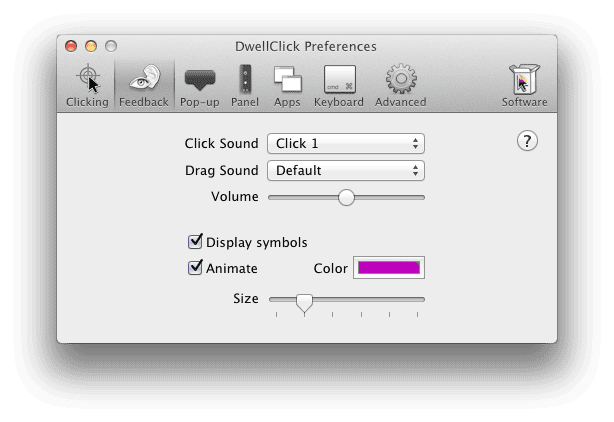Click the Feedback tab label text

(x=144, y=102)
